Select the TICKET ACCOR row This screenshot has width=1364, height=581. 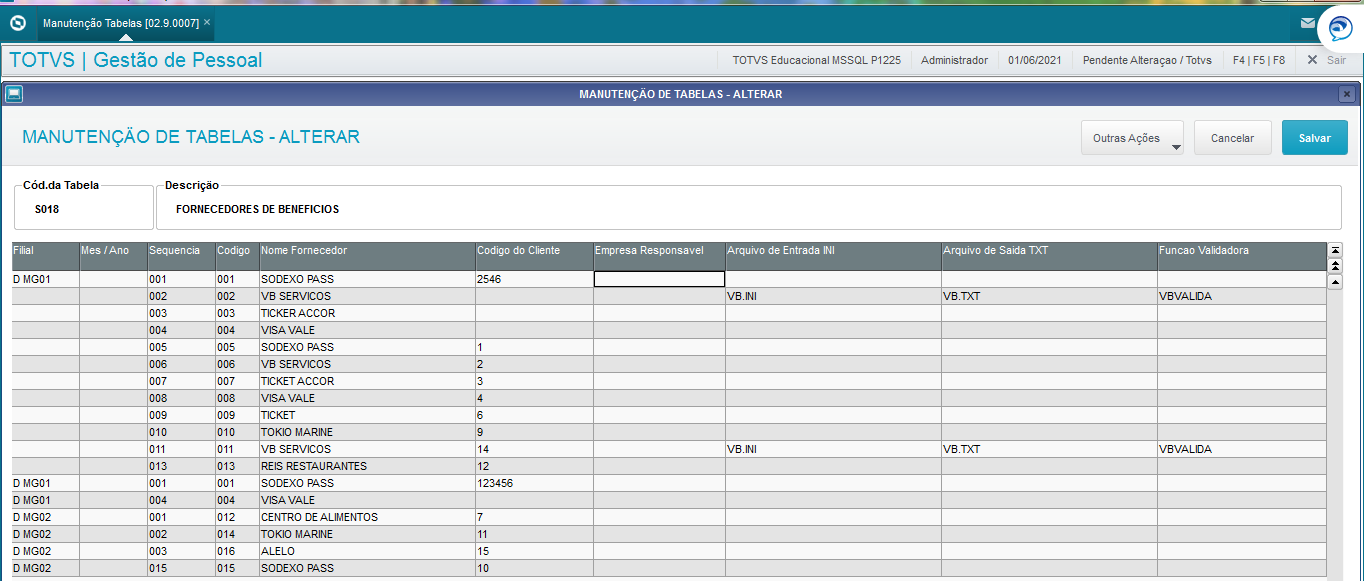(x=669, y=381)
